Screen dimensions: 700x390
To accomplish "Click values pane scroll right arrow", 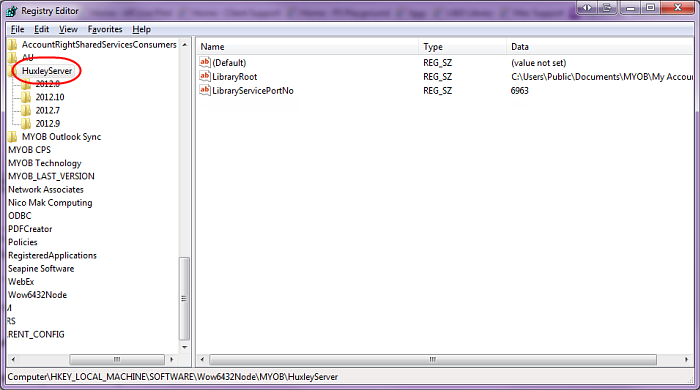I will [x=687, y=359].
